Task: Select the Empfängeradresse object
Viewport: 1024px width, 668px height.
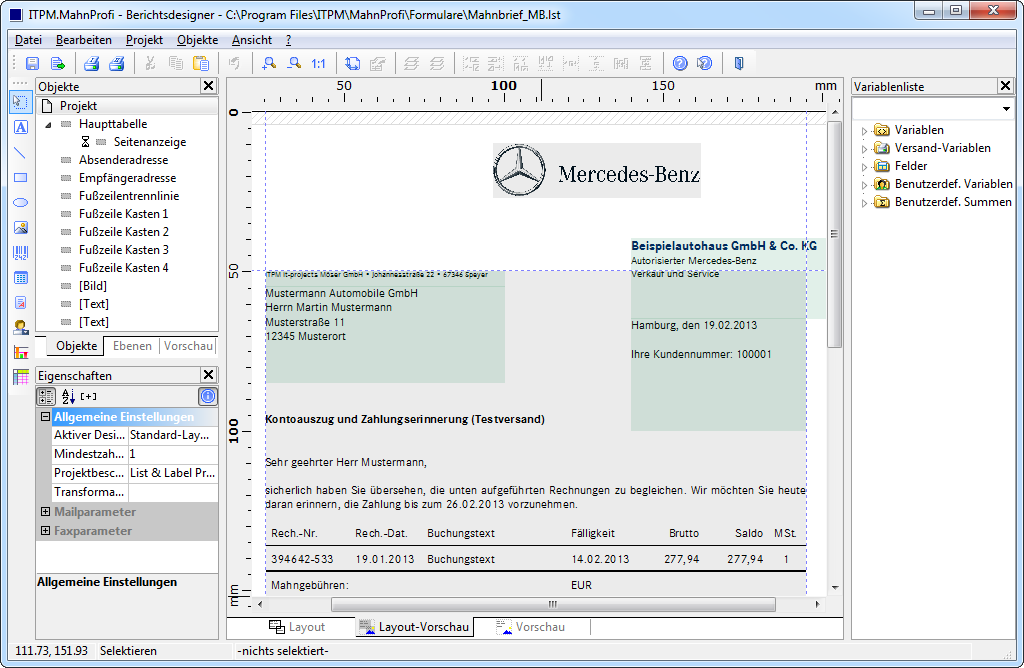Action: pyautogui.click(x=127, y=178)
